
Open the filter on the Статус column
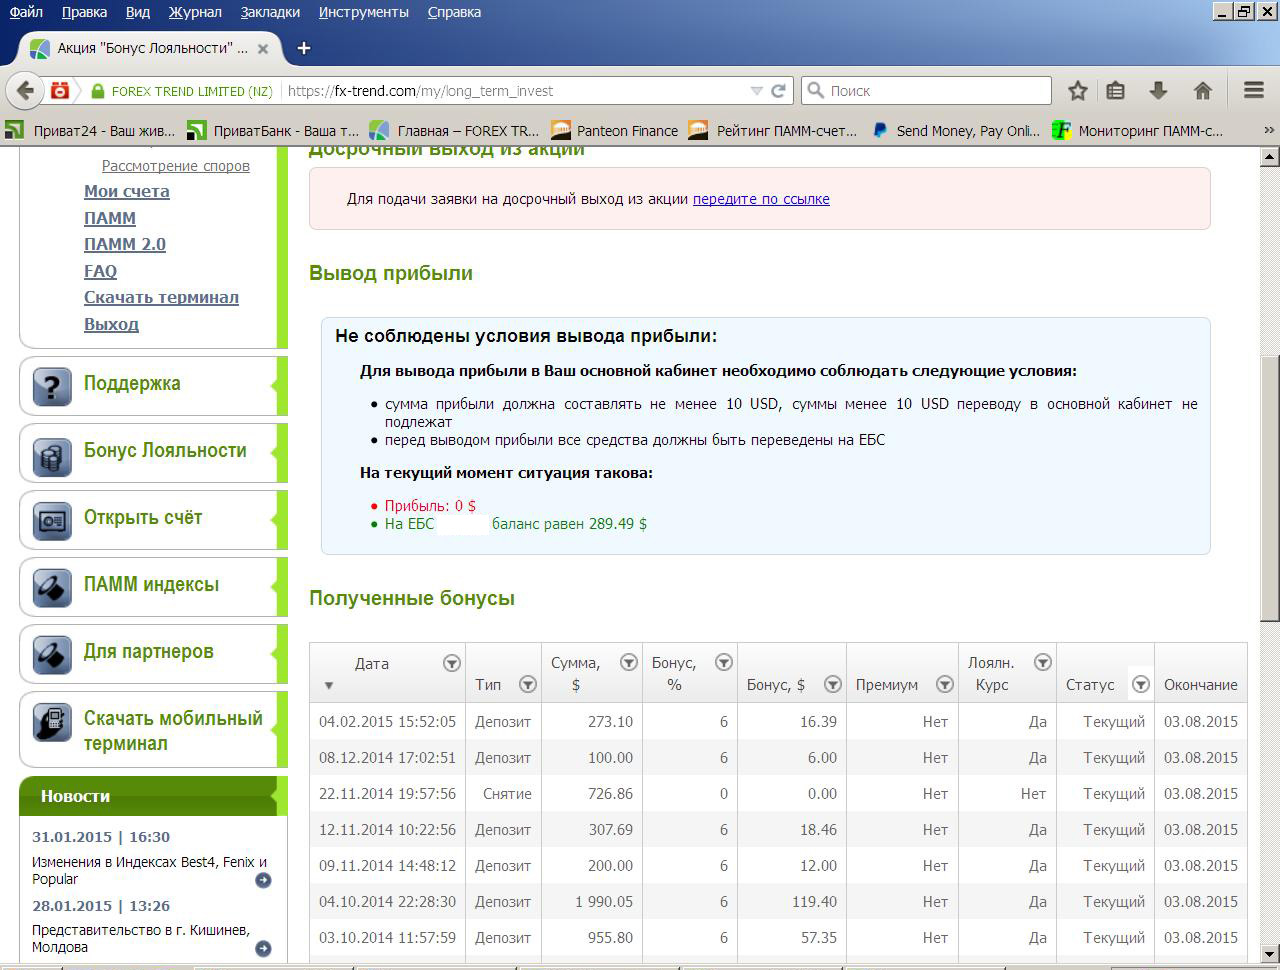pyautogui.click(x=1140, y=684)
